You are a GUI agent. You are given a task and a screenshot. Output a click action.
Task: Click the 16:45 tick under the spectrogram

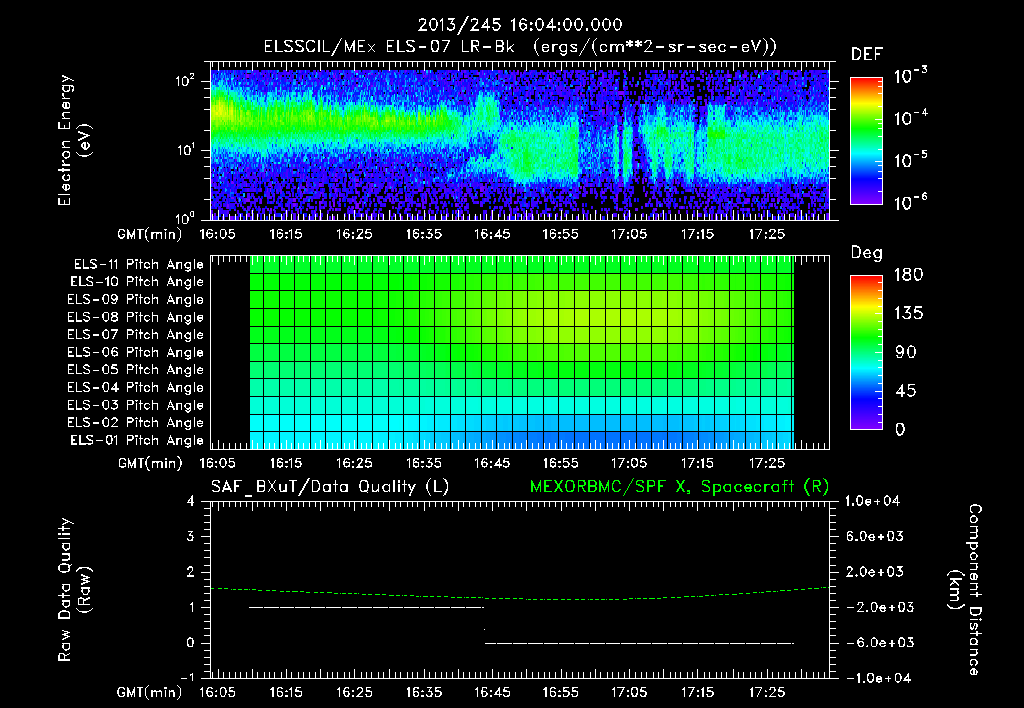[492, 234]
